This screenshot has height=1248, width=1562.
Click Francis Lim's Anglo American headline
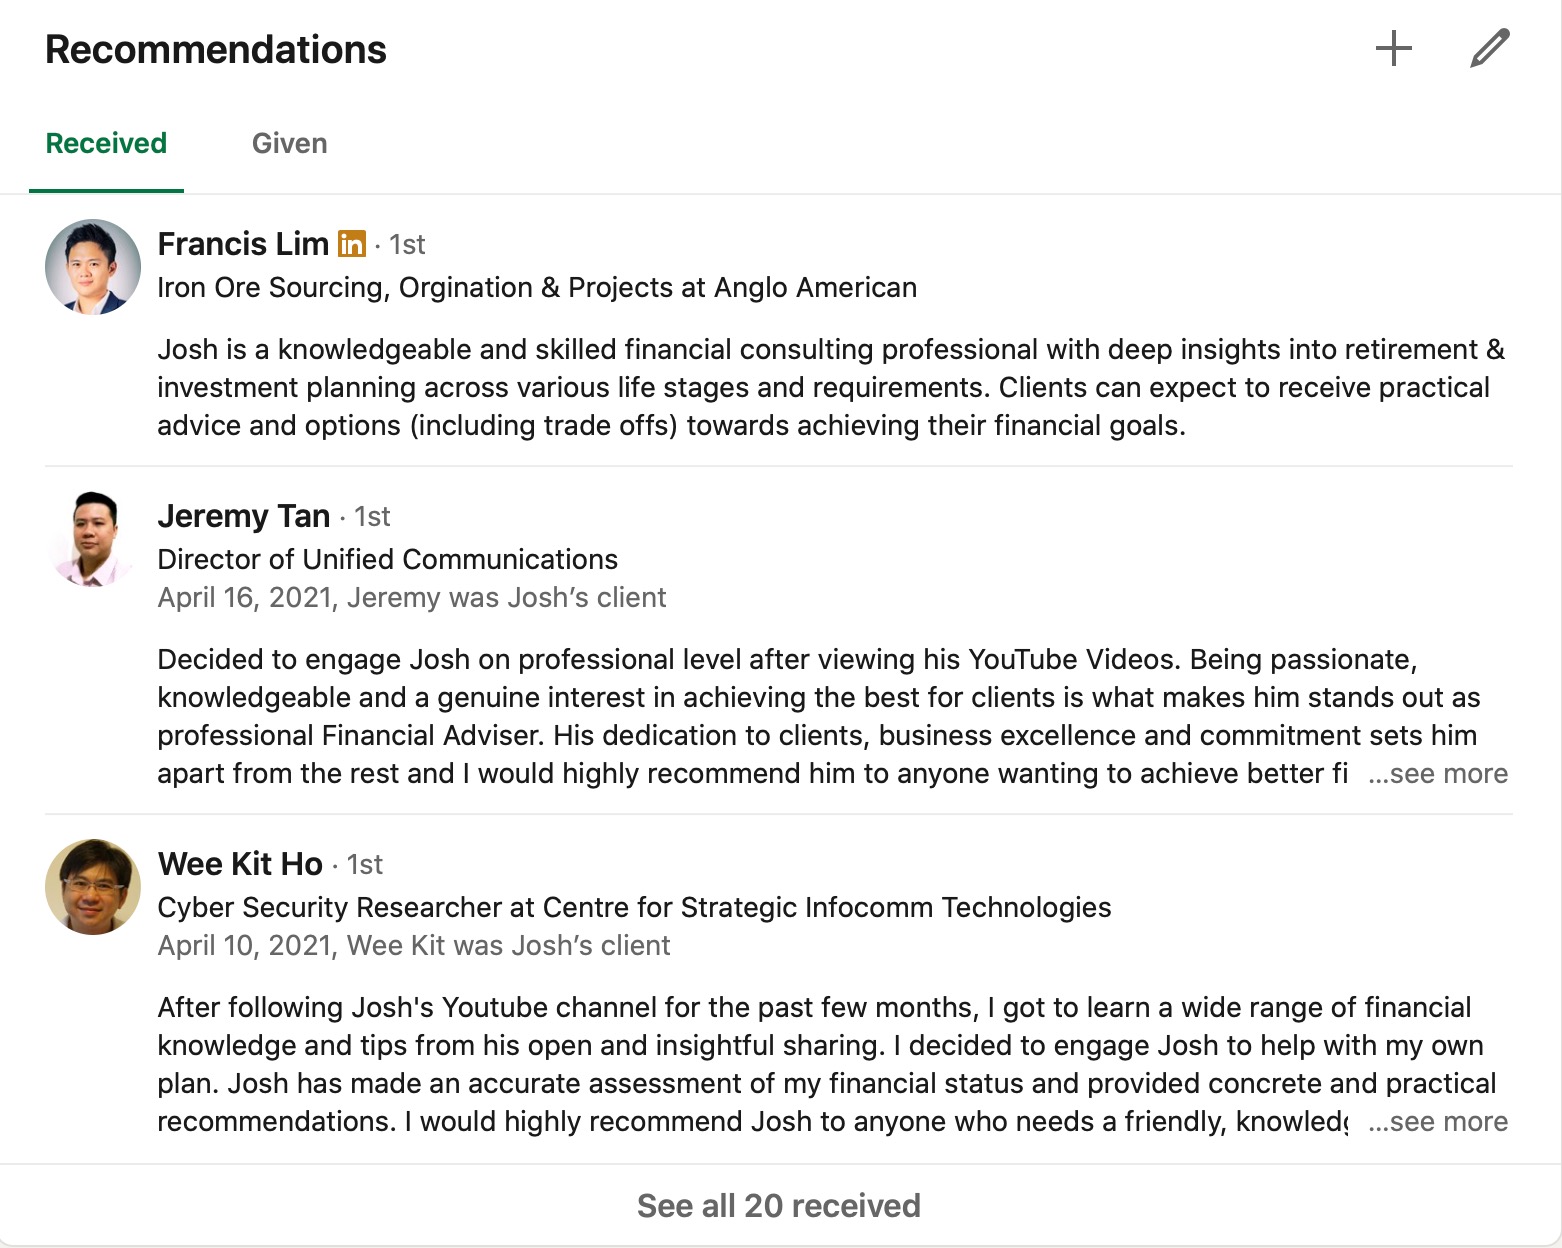536,288
